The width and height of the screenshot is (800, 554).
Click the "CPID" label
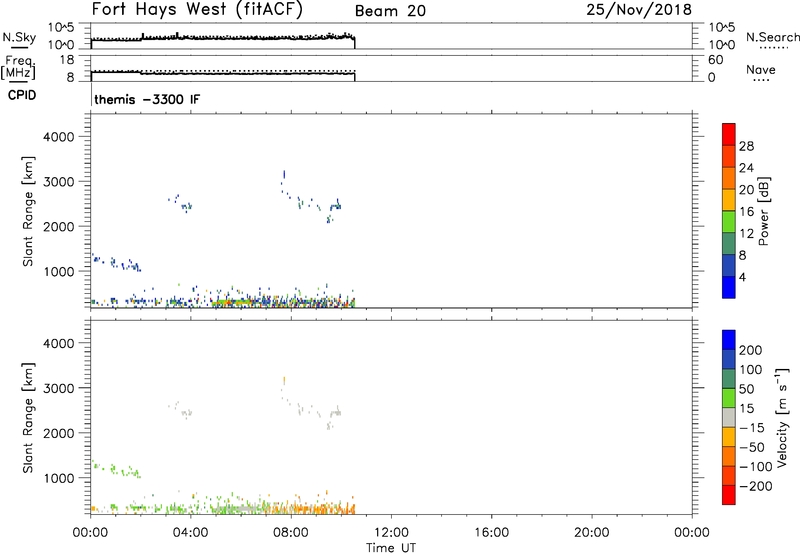coord(22,95)
